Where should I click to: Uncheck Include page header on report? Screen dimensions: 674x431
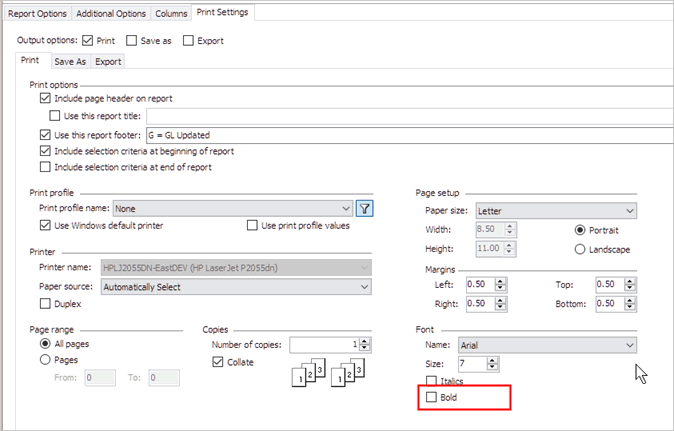click(x=45, y=99)
